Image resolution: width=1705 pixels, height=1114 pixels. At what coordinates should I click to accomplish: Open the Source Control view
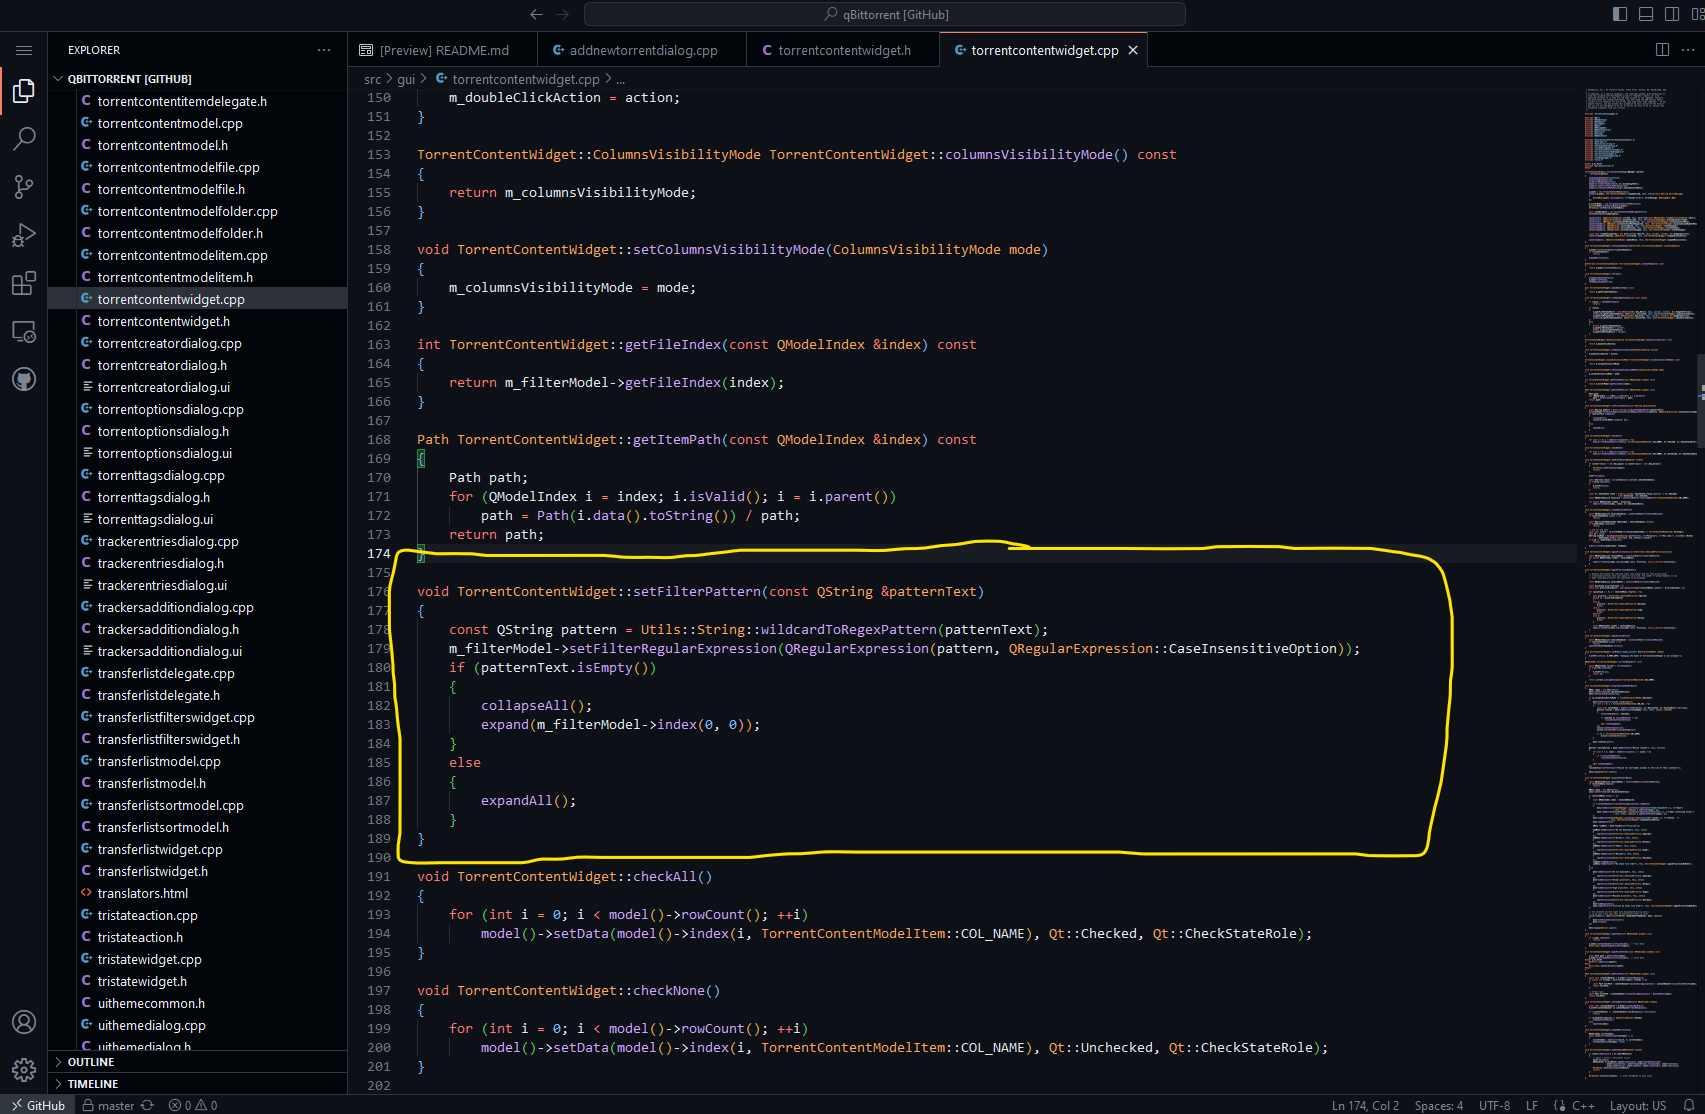pos(24,187)
